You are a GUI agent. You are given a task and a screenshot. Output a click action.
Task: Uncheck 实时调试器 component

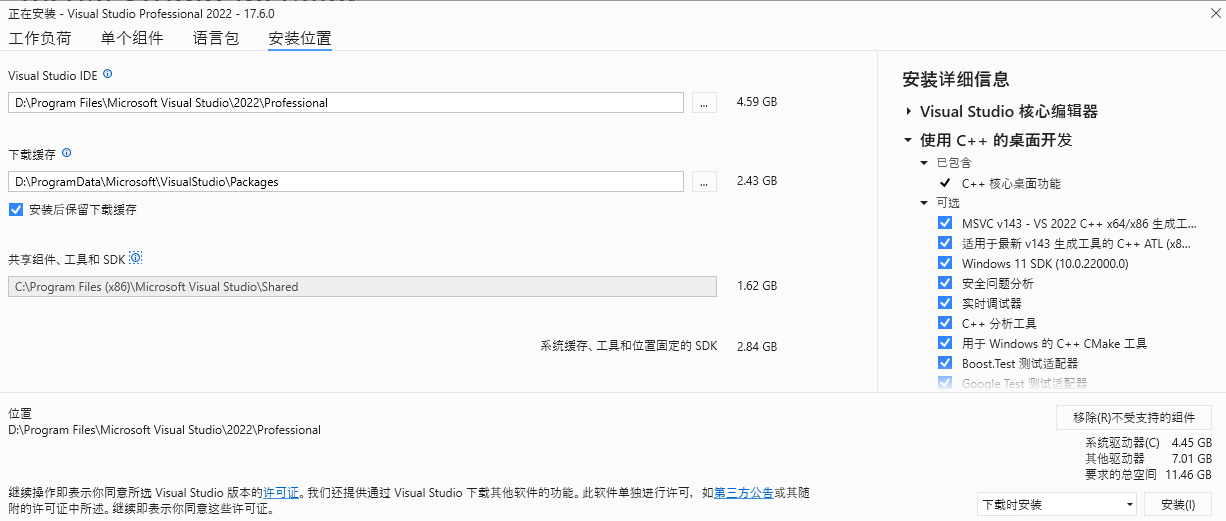click(945, 303)
